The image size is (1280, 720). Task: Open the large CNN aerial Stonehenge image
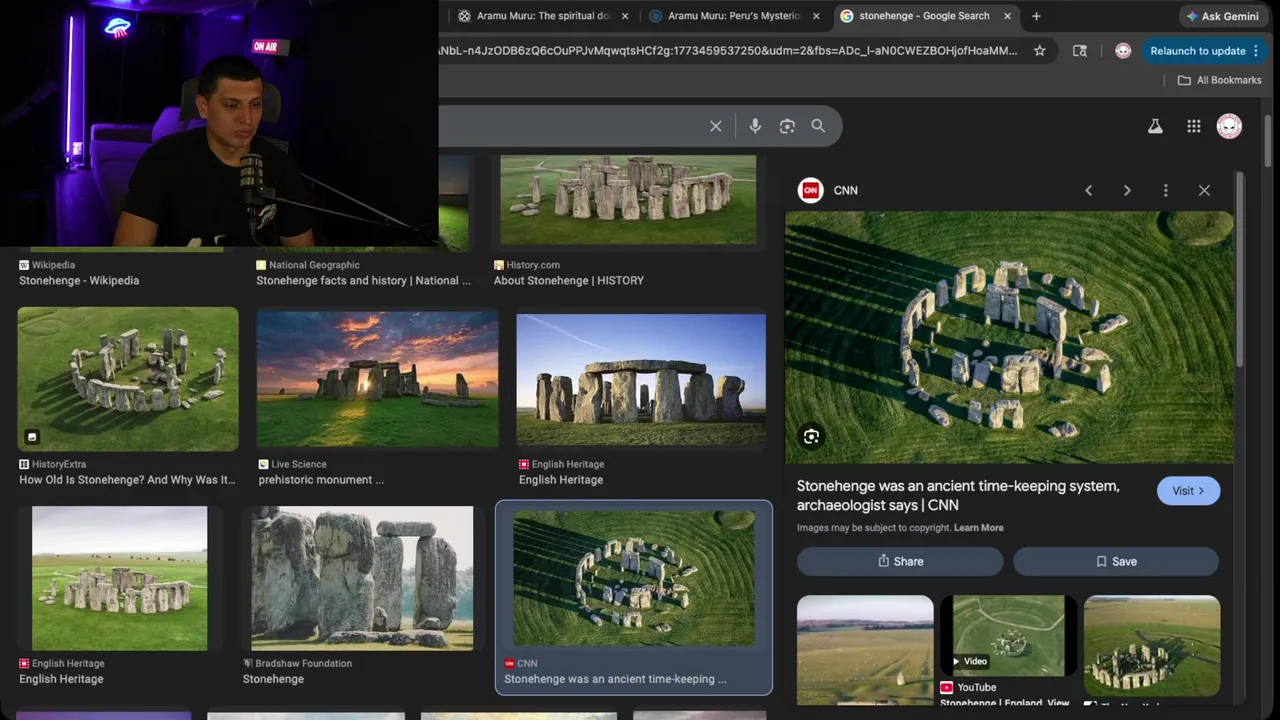tap(1009, 337)
